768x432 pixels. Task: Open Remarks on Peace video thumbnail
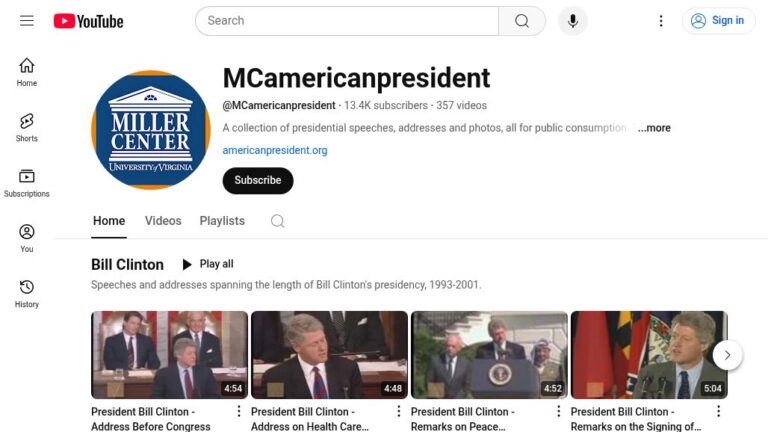tap(489, 355)
